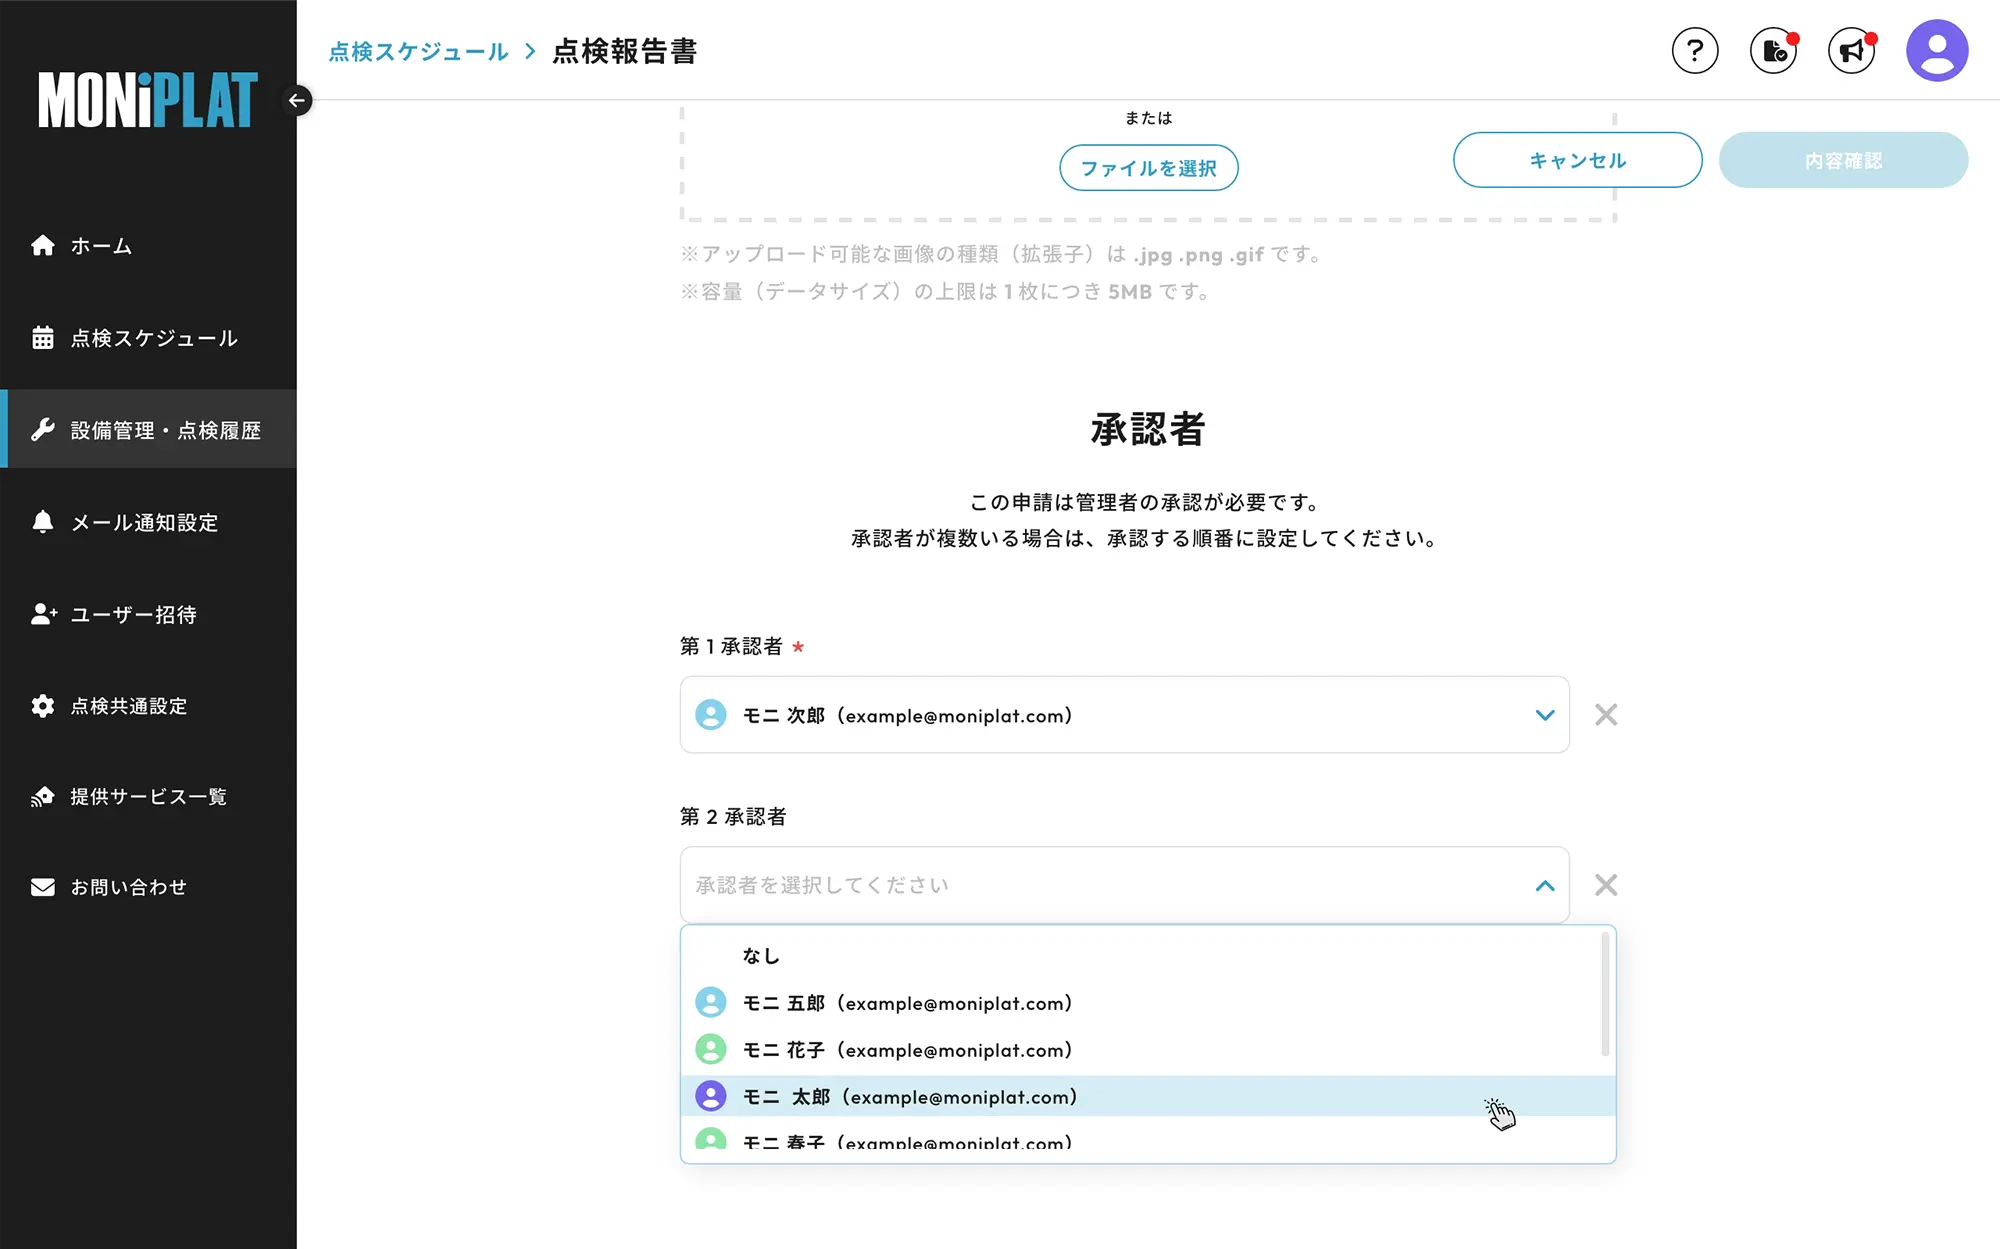Click the 点検報告書 page title
2000x1249 pixels.
coord(625,51)
